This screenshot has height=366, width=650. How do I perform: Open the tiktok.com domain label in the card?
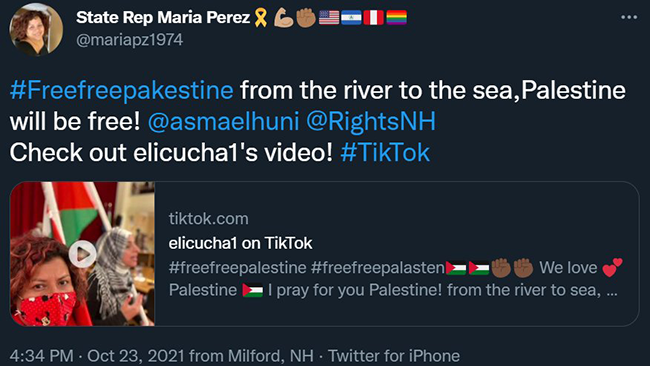click(x=209, y=218)
